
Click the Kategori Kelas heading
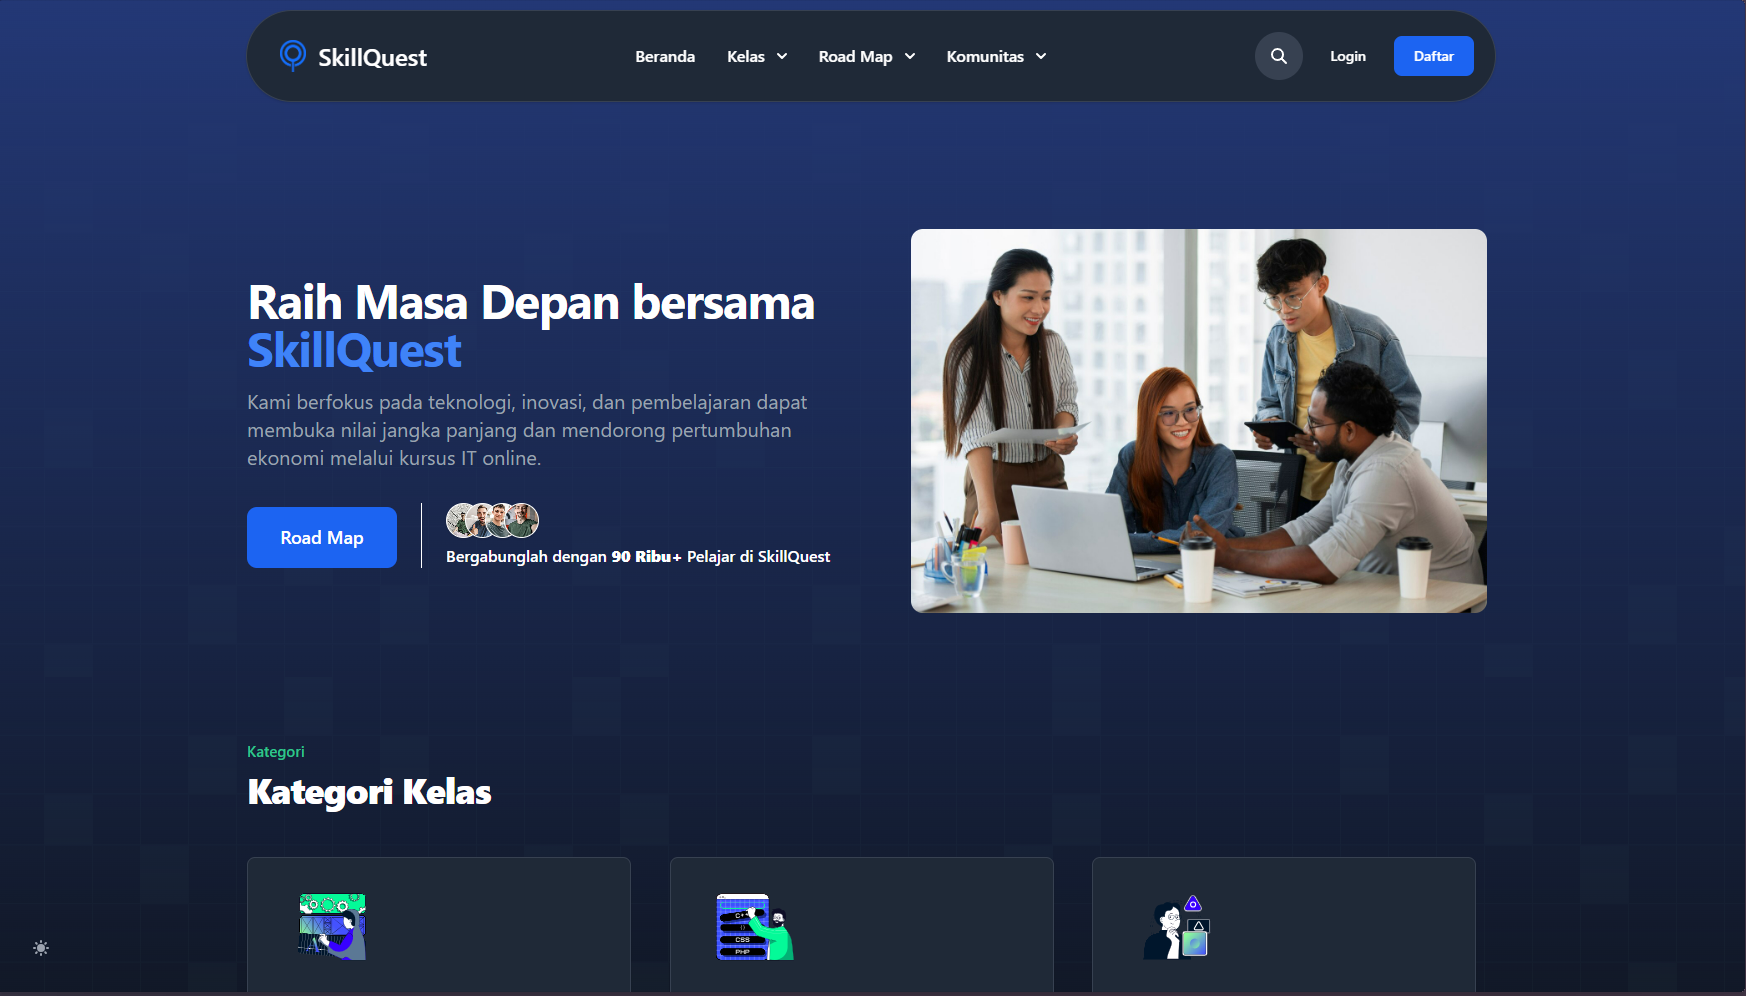click(x=369, y=792)
